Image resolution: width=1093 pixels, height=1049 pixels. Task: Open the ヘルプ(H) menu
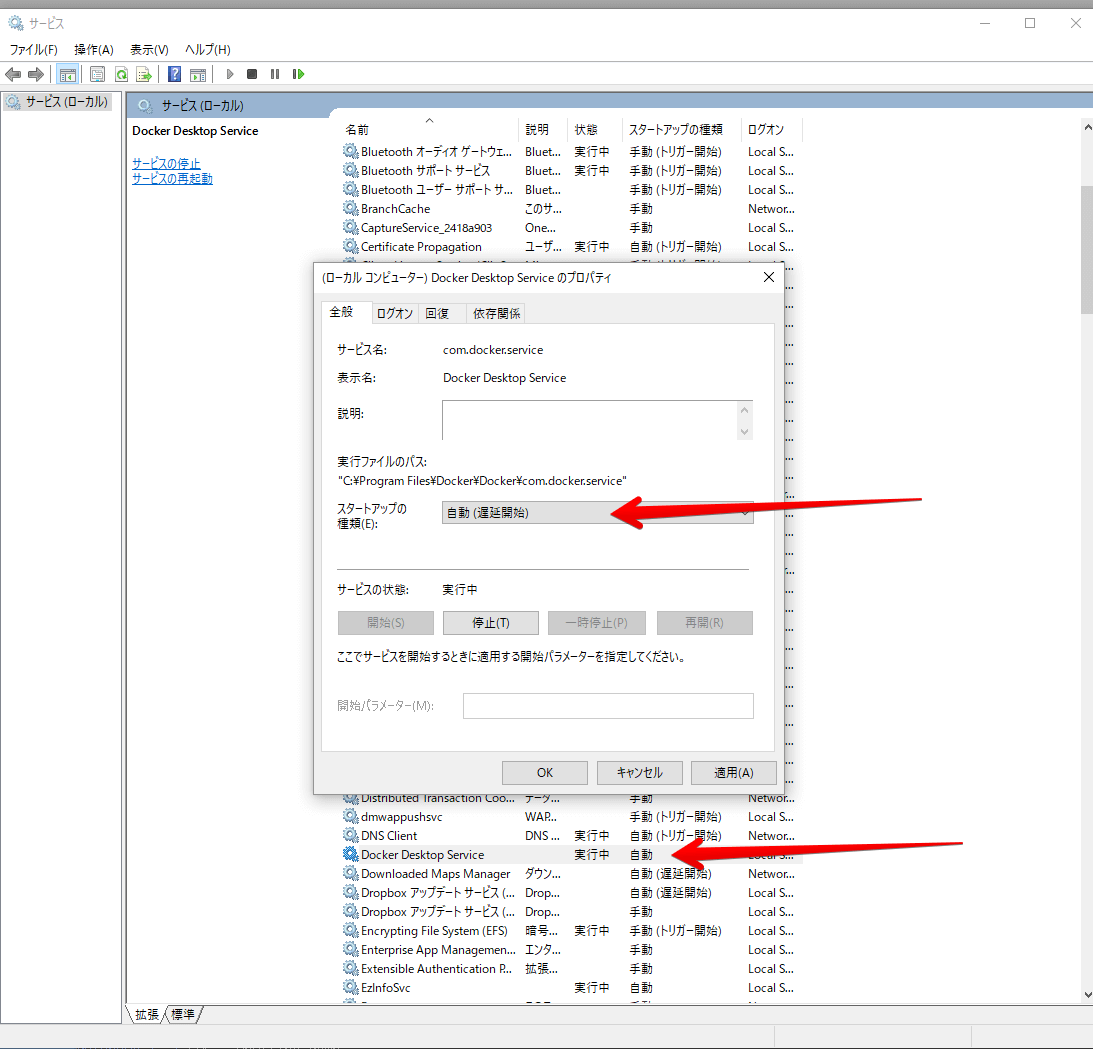[x=208, y=49]
